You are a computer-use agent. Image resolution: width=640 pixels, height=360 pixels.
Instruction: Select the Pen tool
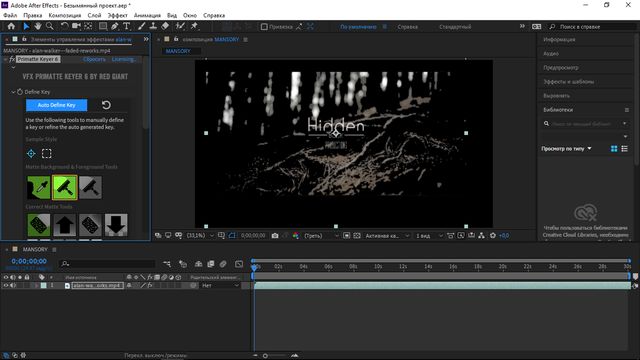click(x=115, y=26)
